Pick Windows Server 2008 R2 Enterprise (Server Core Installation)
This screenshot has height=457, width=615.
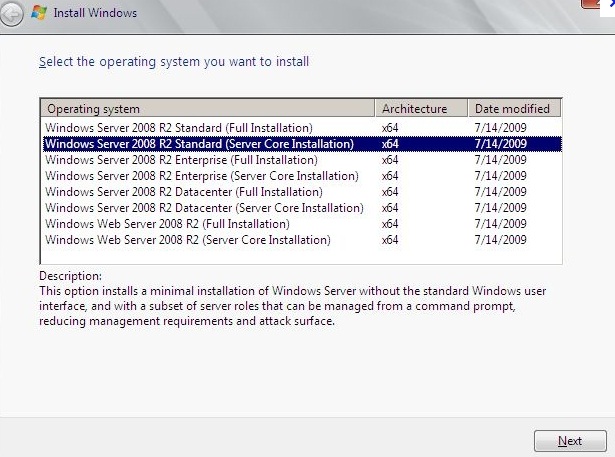[x=201, y=176]
